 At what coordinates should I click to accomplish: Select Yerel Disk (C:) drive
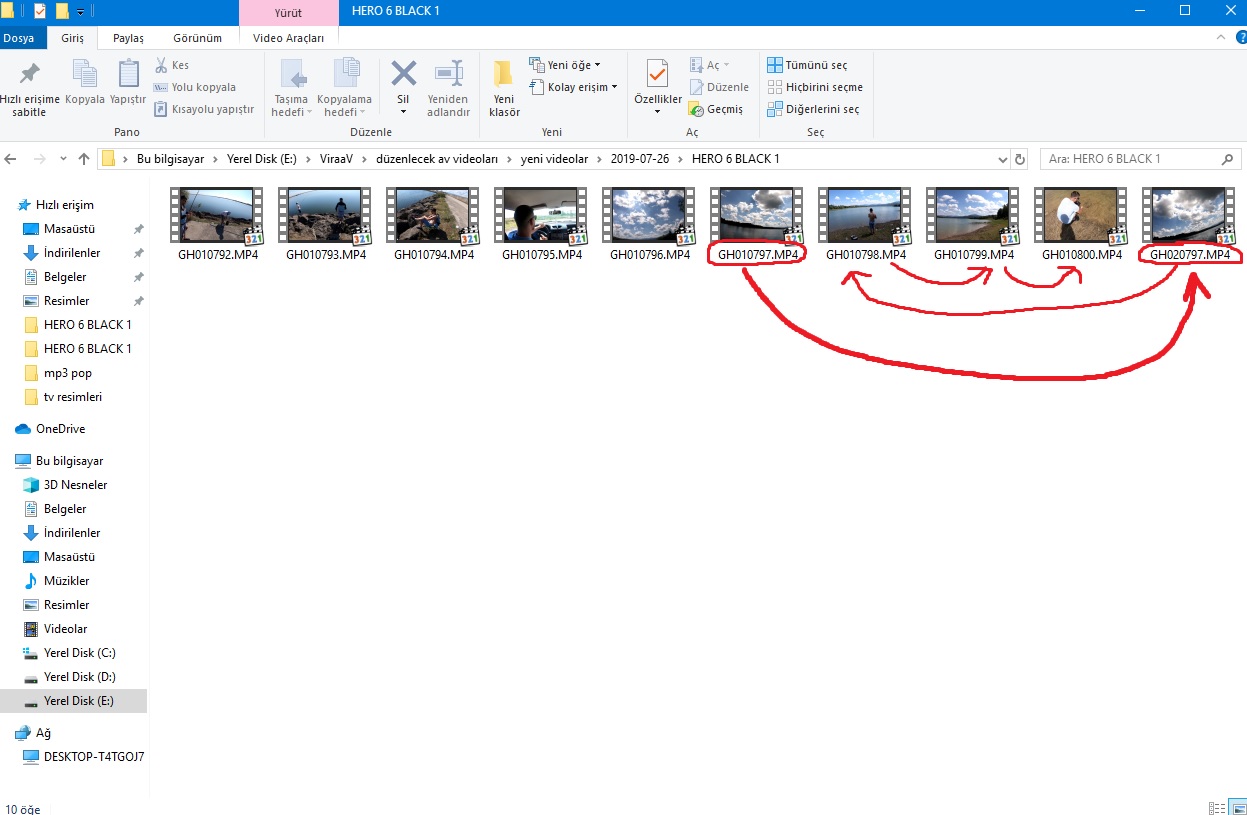79,653
